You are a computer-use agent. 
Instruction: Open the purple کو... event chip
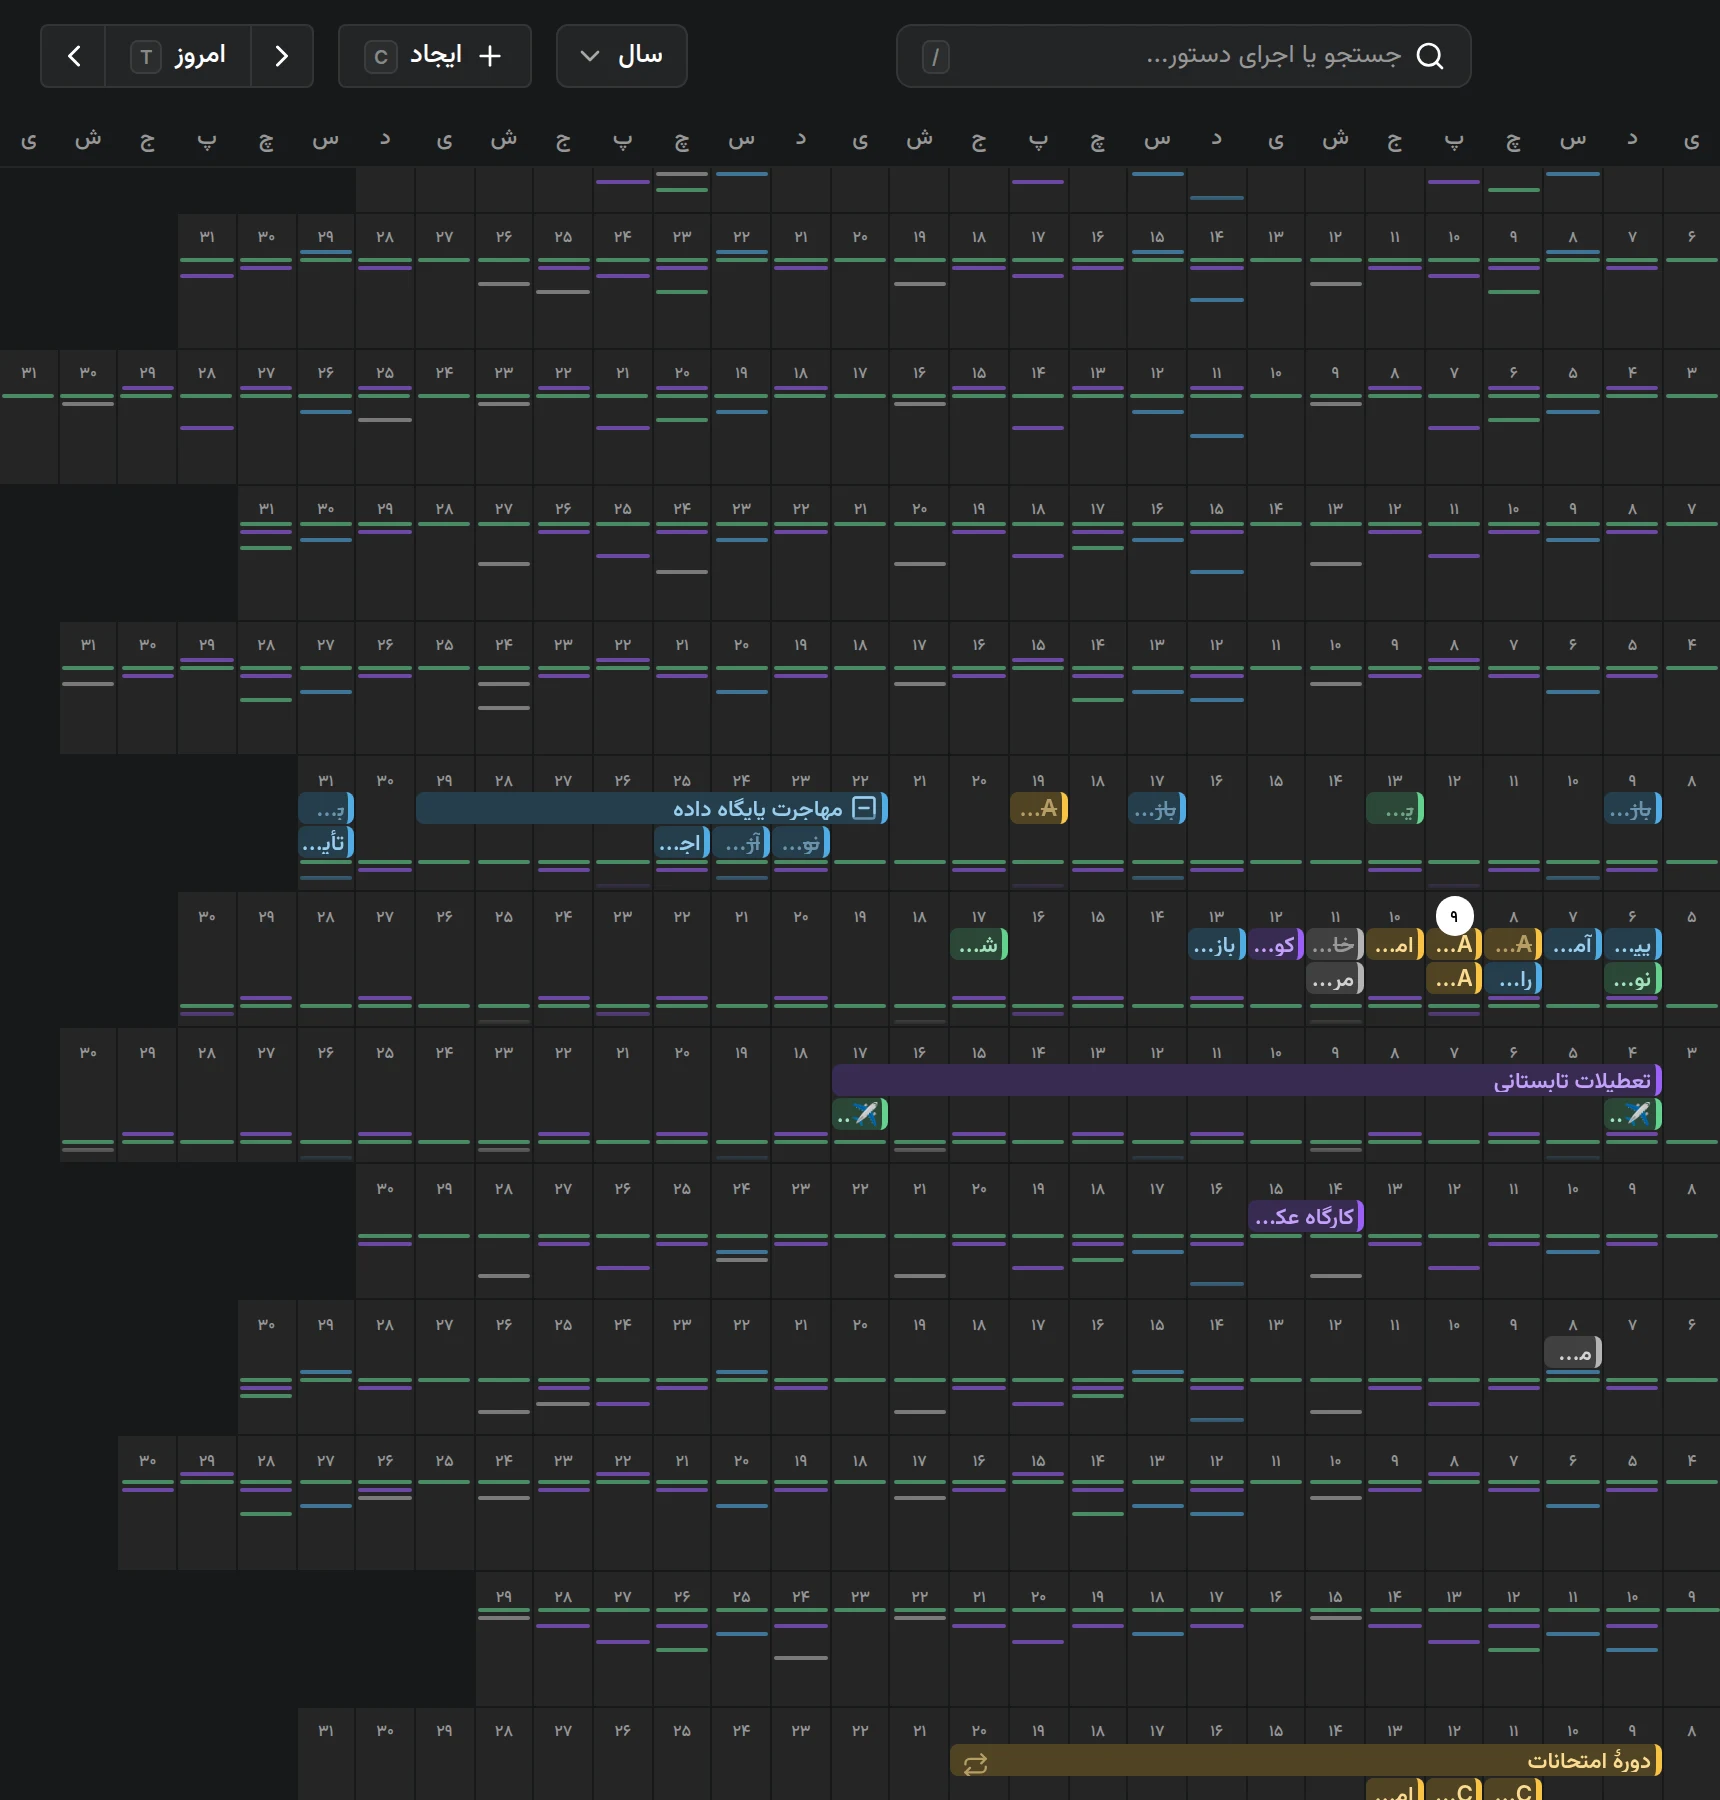(1276, 944)
